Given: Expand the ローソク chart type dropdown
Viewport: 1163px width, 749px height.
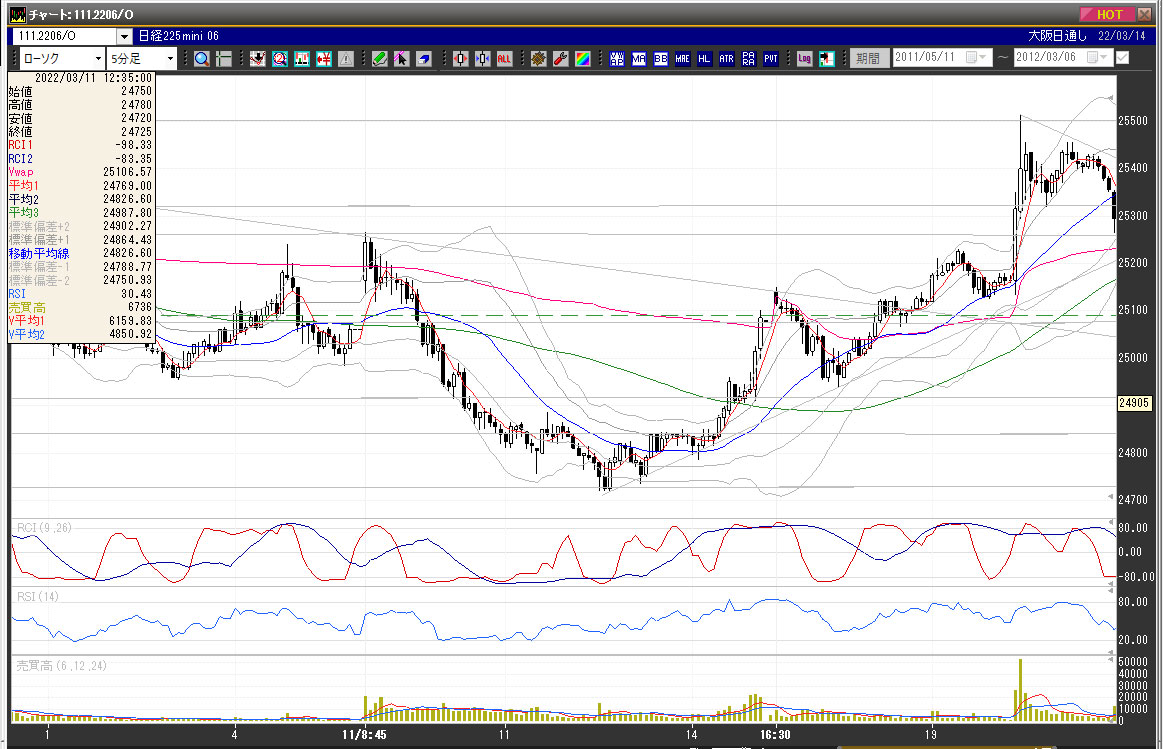Looking at the screenshot, I should coord(97,59).
